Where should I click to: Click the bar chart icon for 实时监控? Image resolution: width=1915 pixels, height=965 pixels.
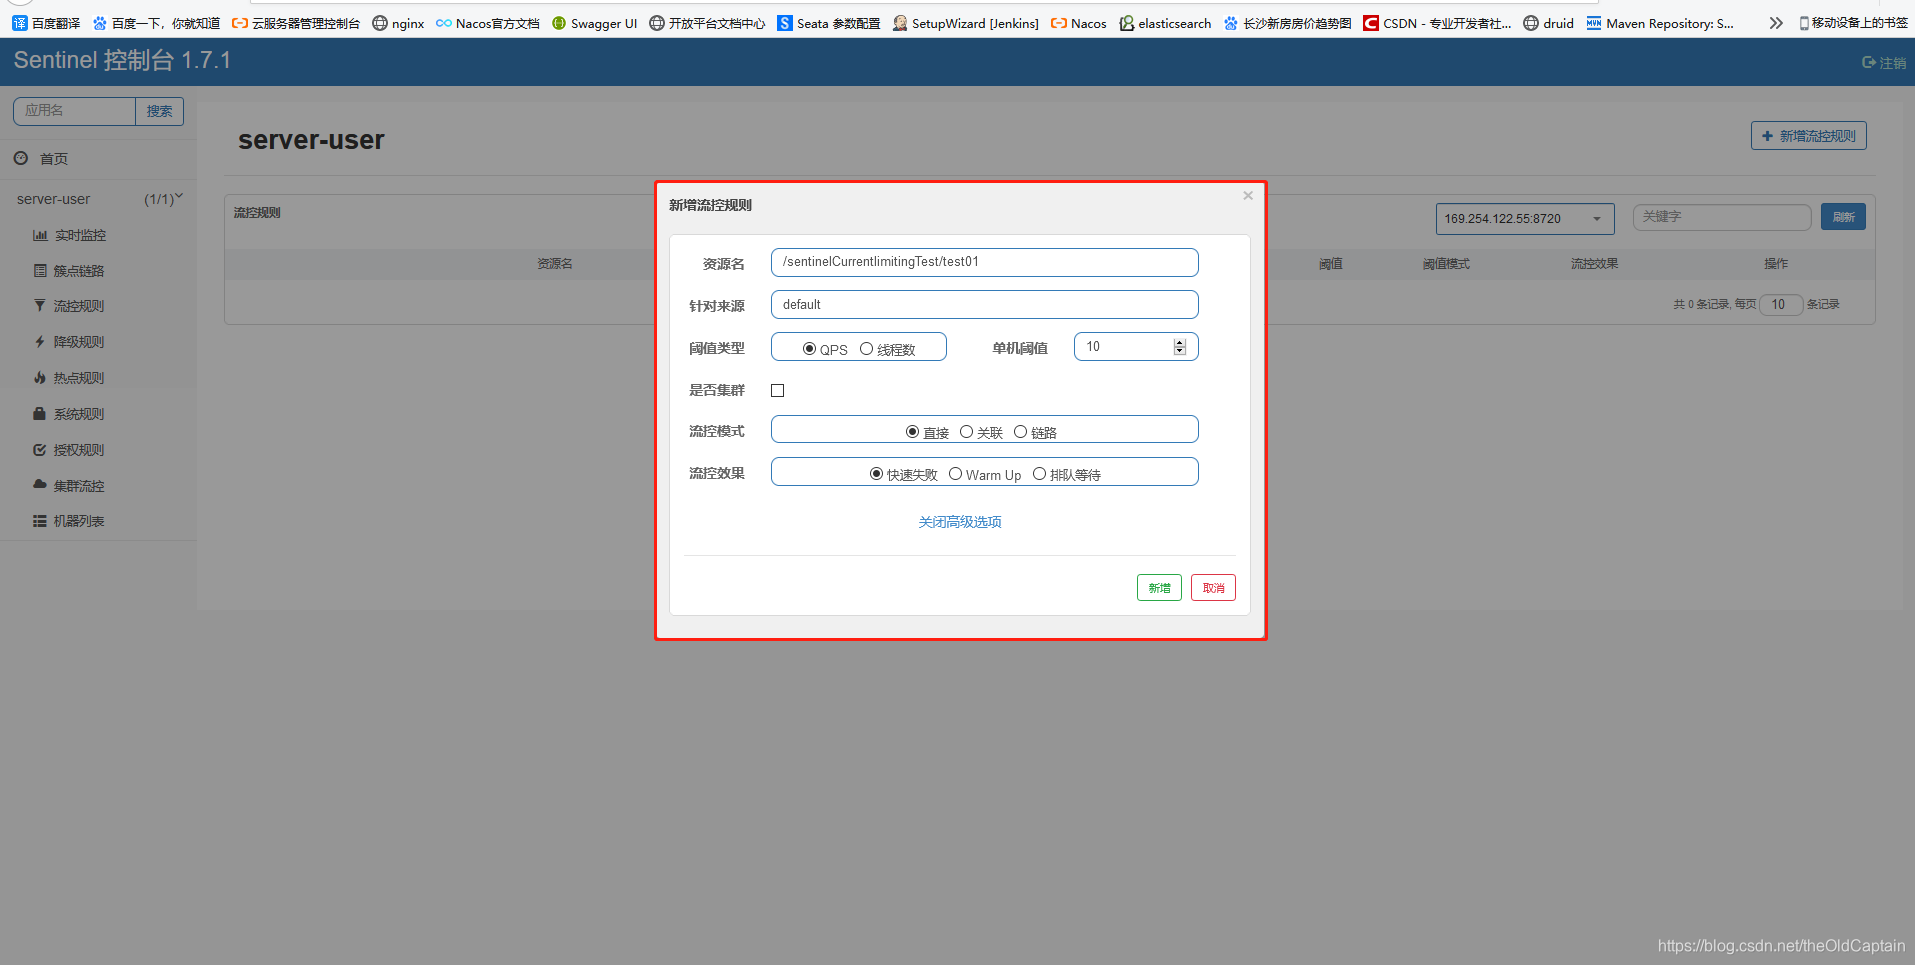point(40,235)
